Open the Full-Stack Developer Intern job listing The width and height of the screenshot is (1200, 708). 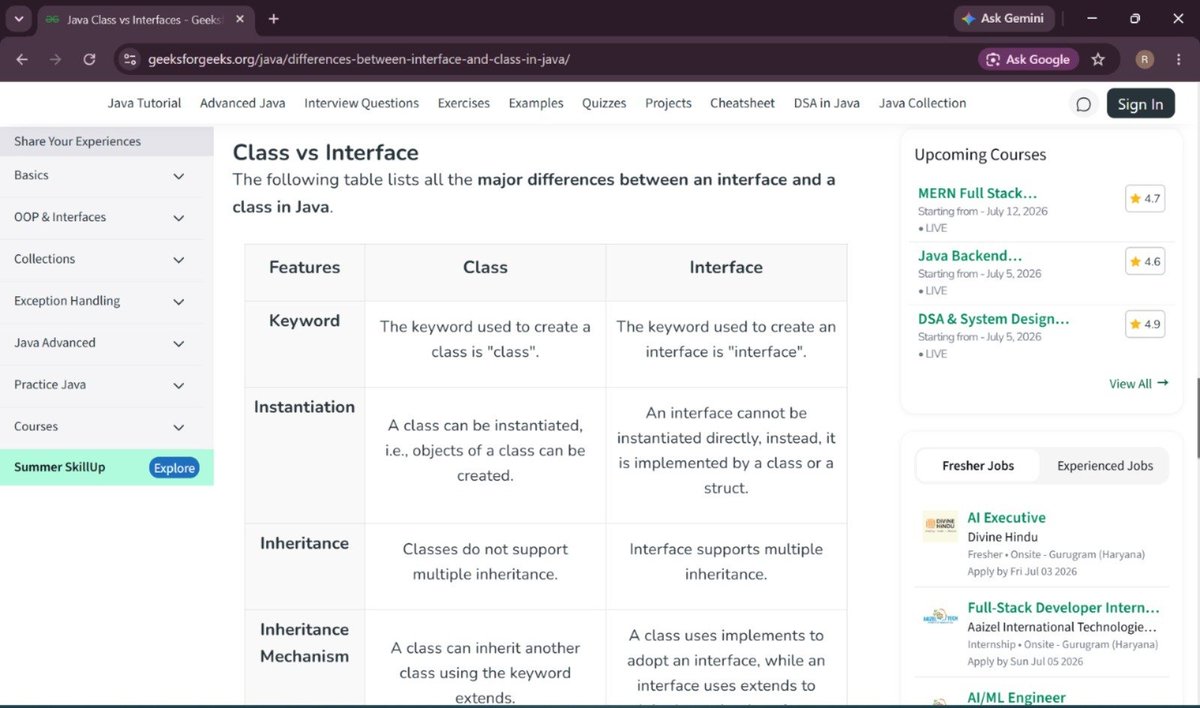[x=1063, y=608]
